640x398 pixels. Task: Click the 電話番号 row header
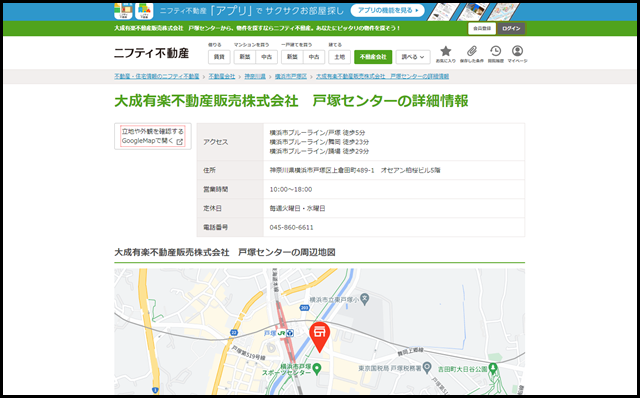(230, 227)
